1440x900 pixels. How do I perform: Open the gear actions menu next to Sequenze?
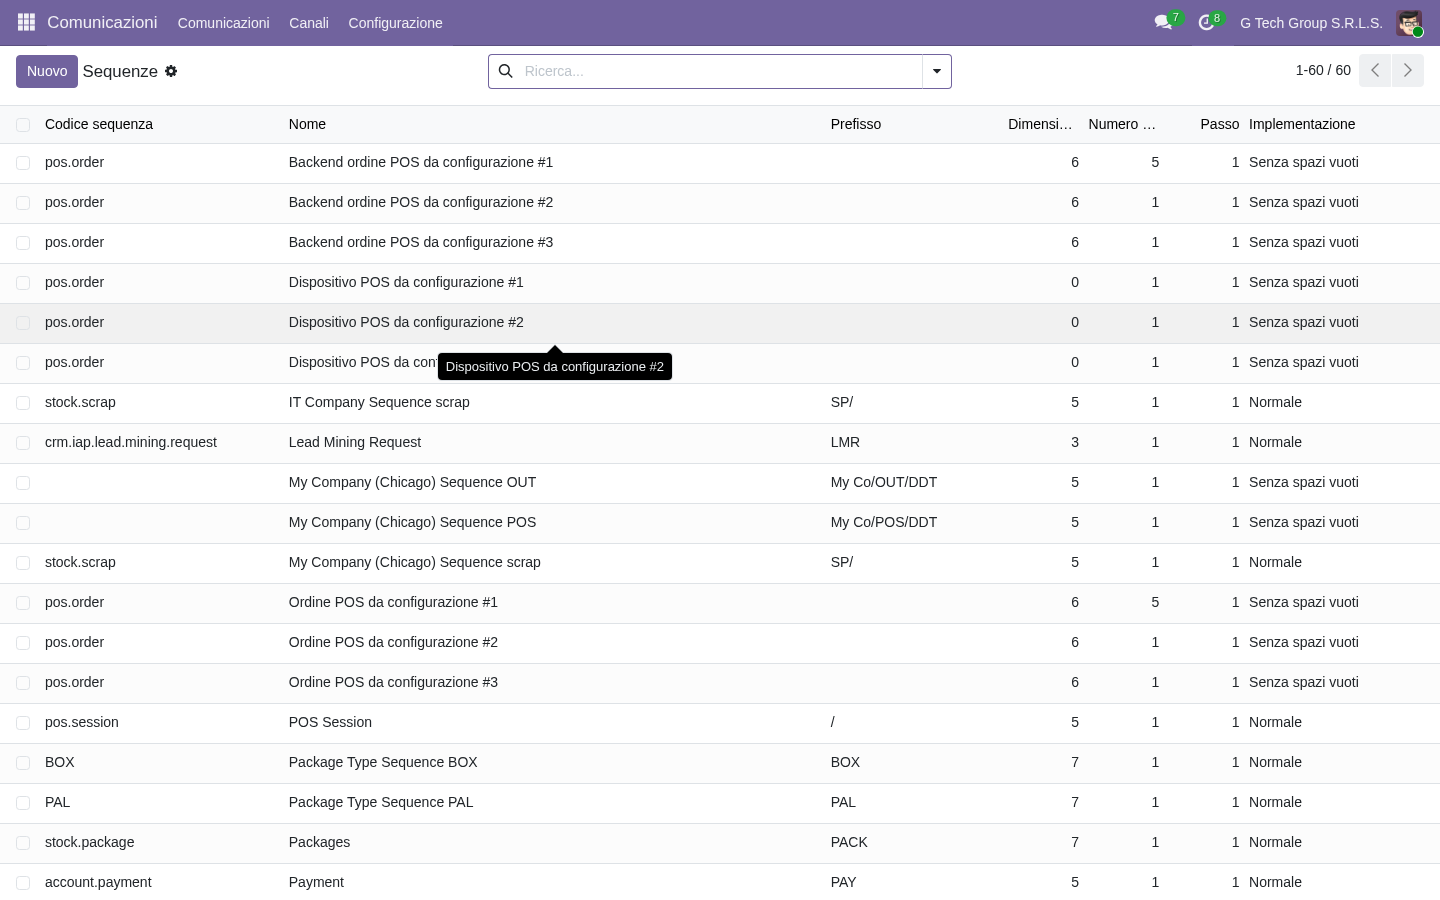(171, 71)
